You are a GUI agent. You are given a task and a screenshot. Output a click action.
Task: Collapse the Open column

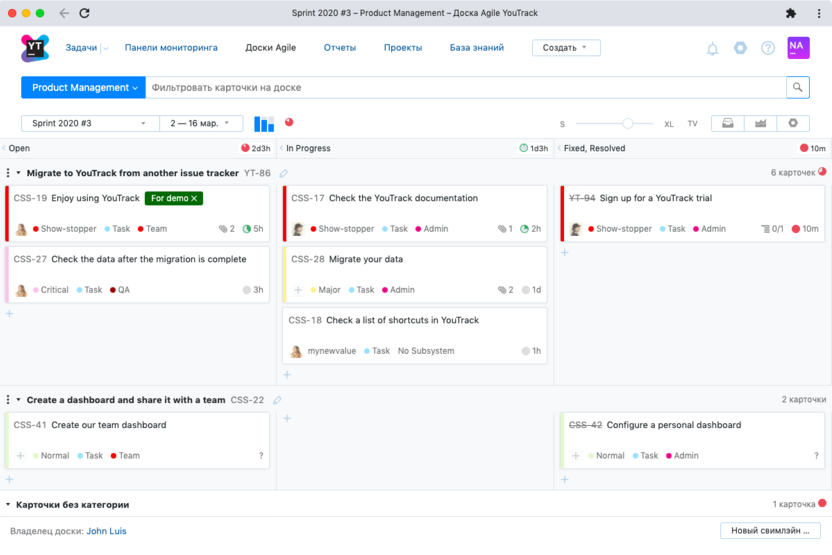click(x=4, y=148)
